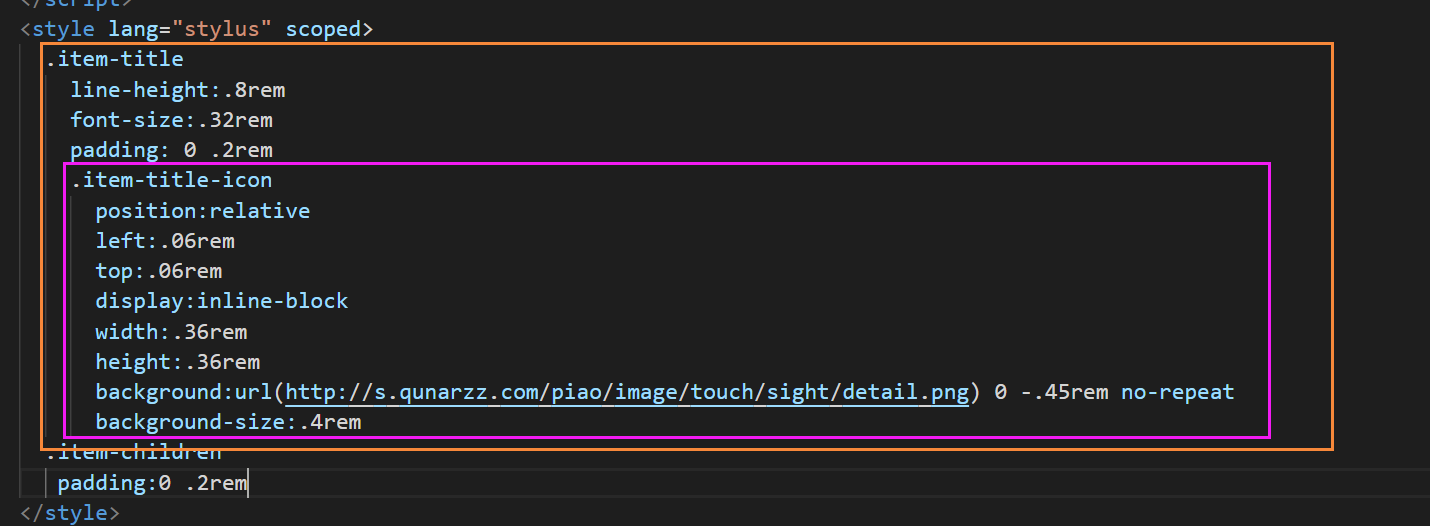Click on the top:.06rem line
Viewport: 1430px width, 526px height.
(x=158, y=271)
